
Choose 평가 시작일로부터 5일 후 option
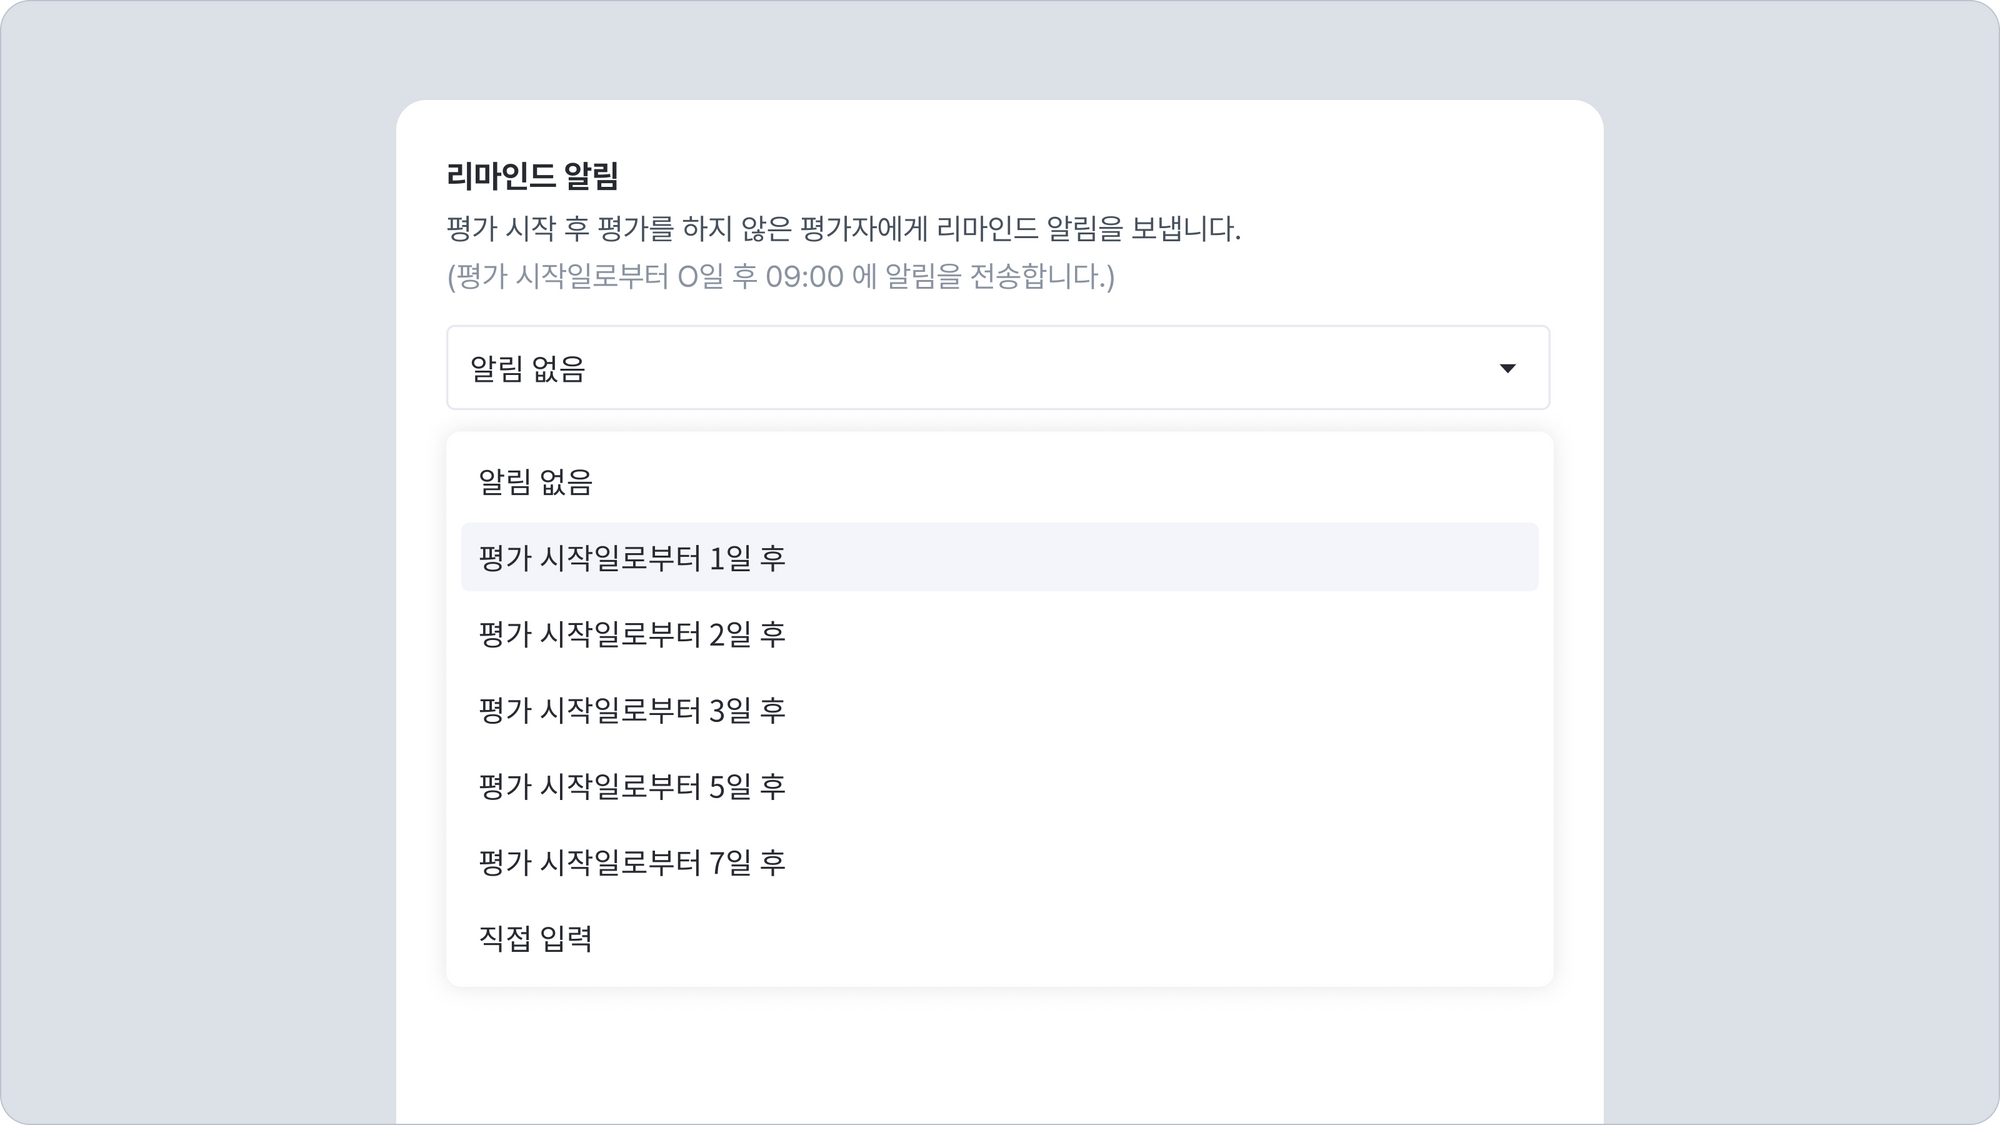coord(632,786)
